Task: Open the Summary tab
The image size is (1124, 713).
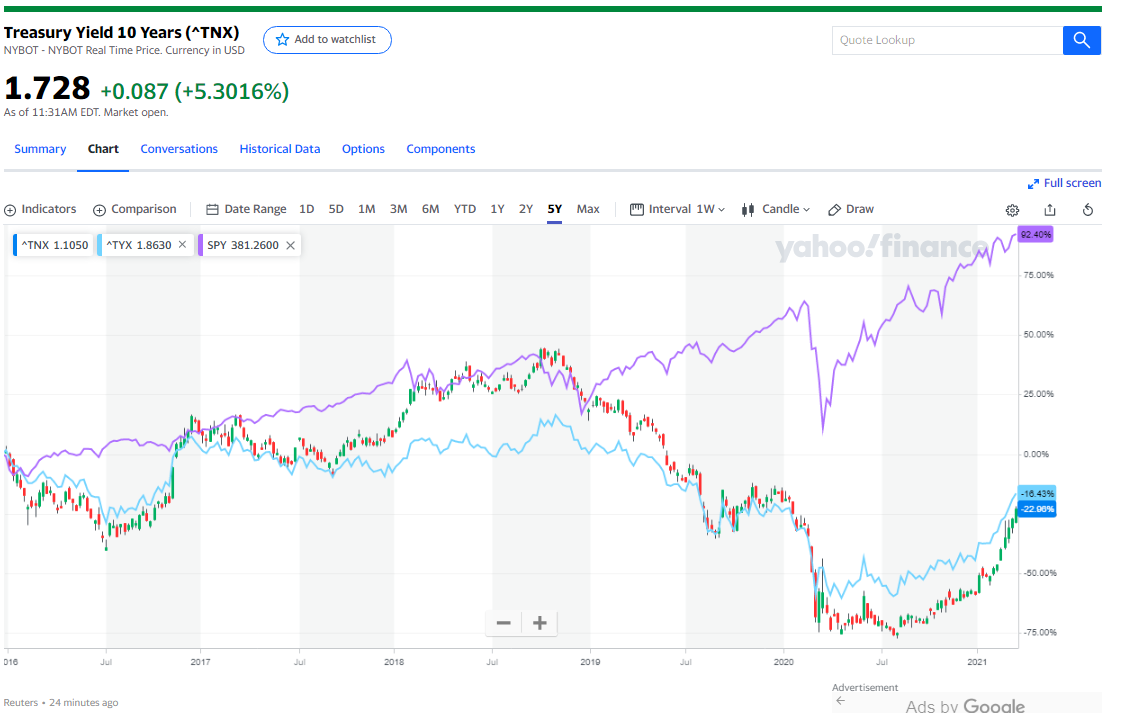Action: point(40,149)
